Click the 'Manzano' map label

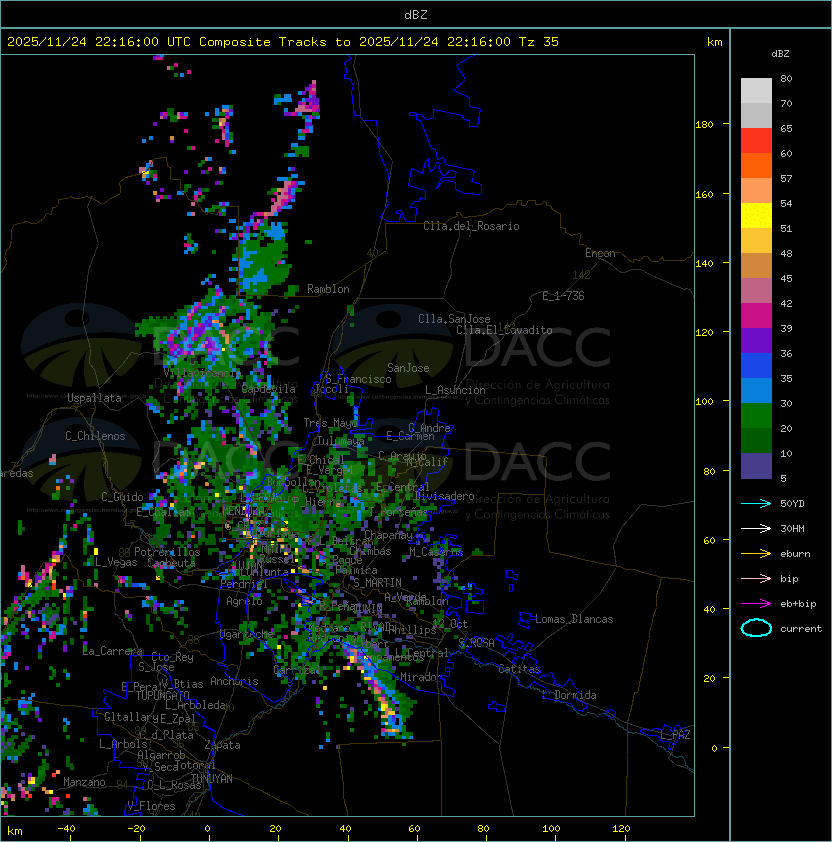click(84, 782)
